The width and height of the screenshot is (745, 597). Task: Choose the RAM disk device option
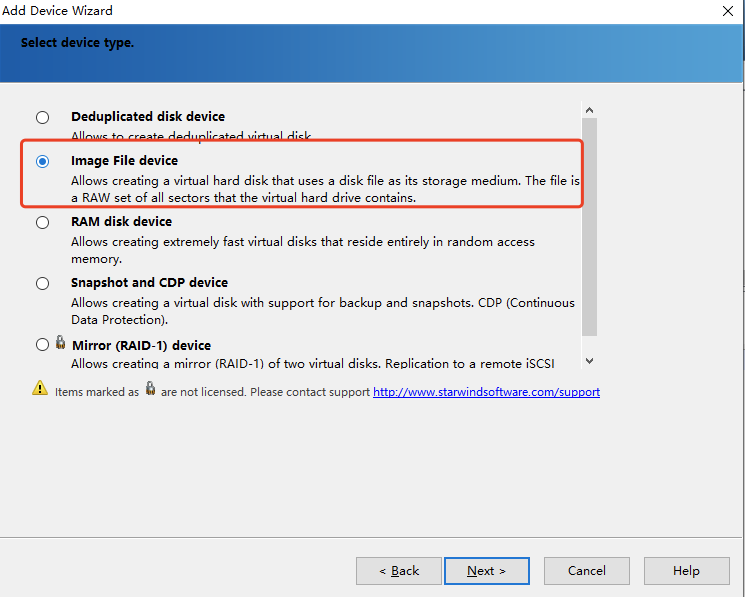coord(42,222)
